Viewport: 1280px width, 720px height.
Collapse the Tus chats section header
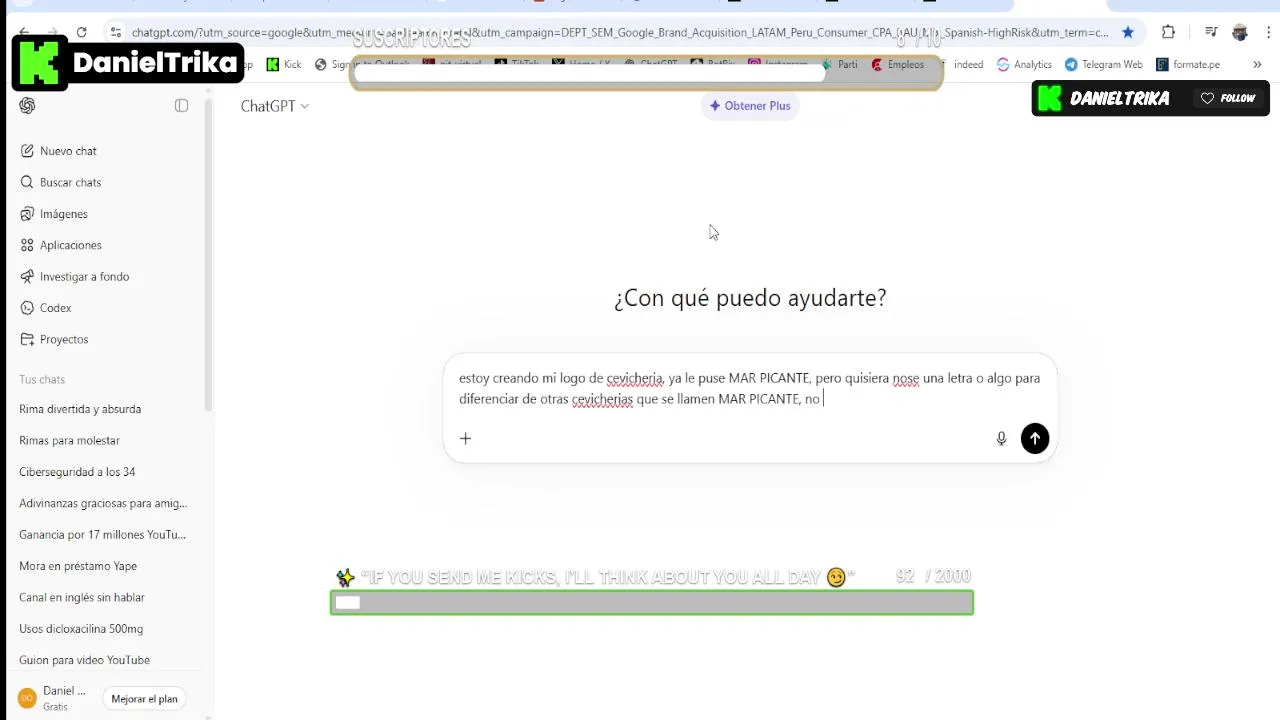[42, 380]
